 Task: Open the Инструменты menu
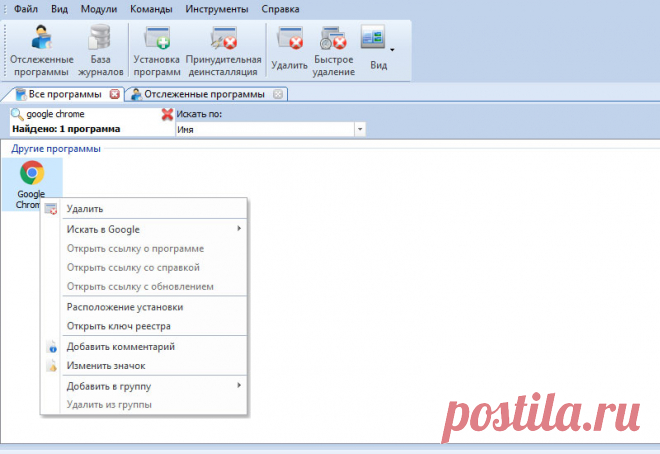[216, 9]
